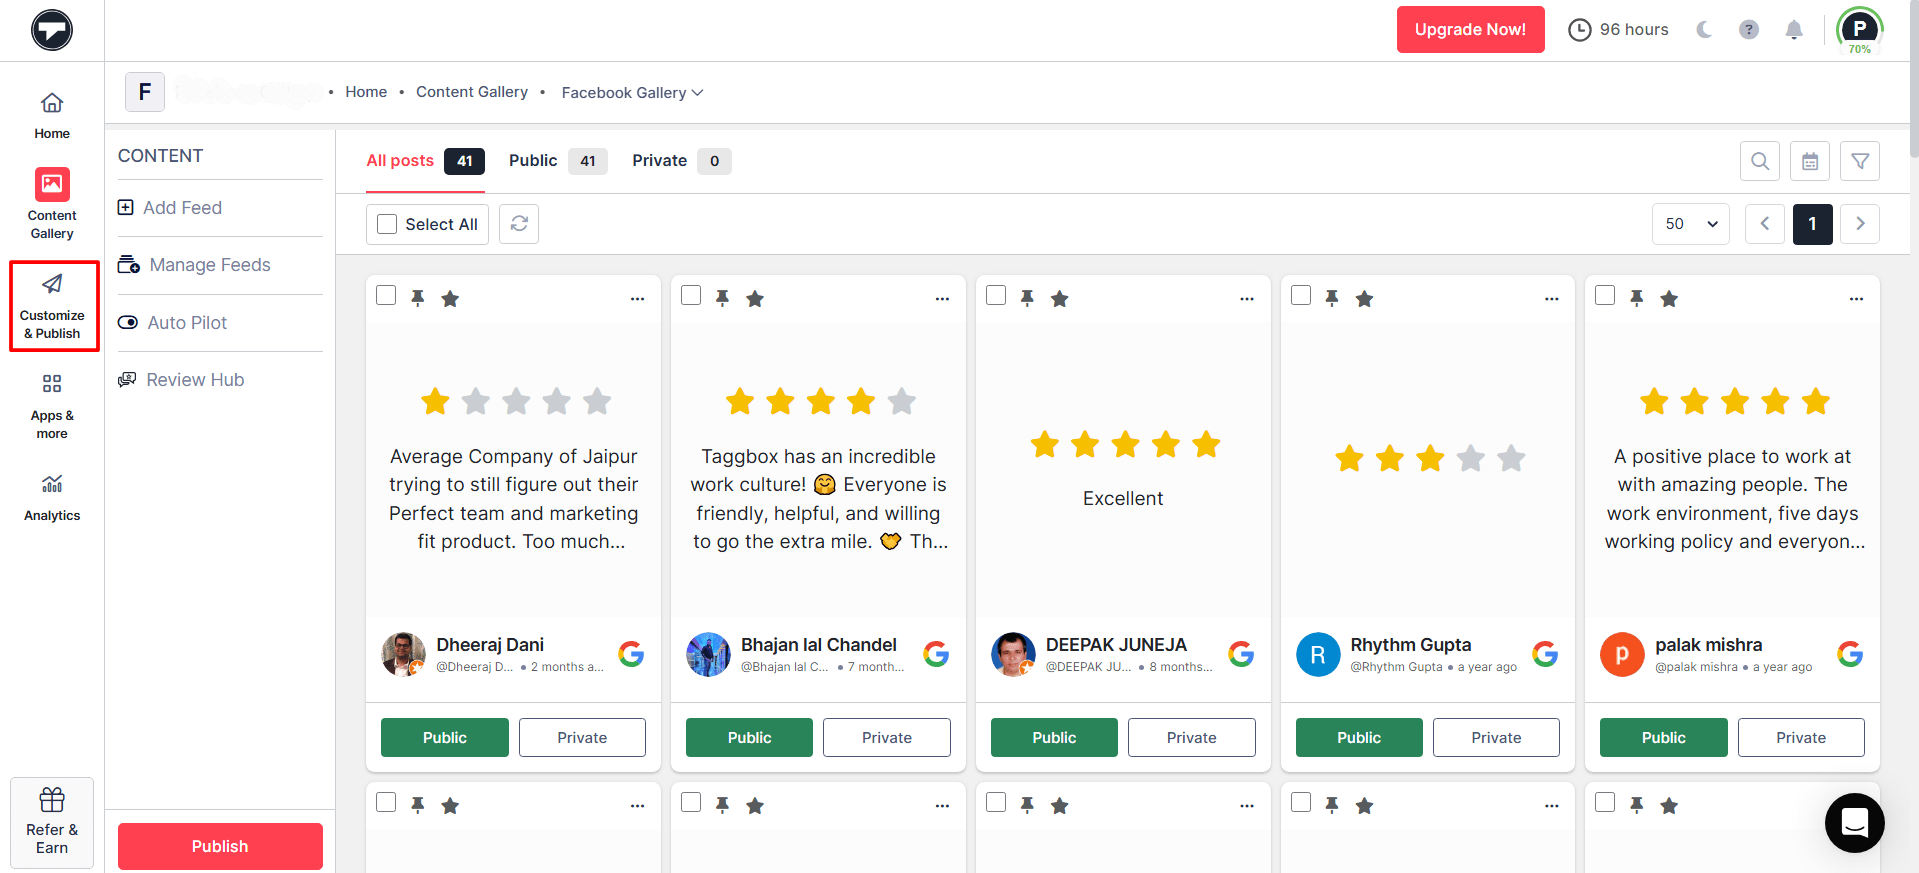This screenshot has height=873, width=1919.
Task: Open the search posts icon
Action: (1759, 161)
